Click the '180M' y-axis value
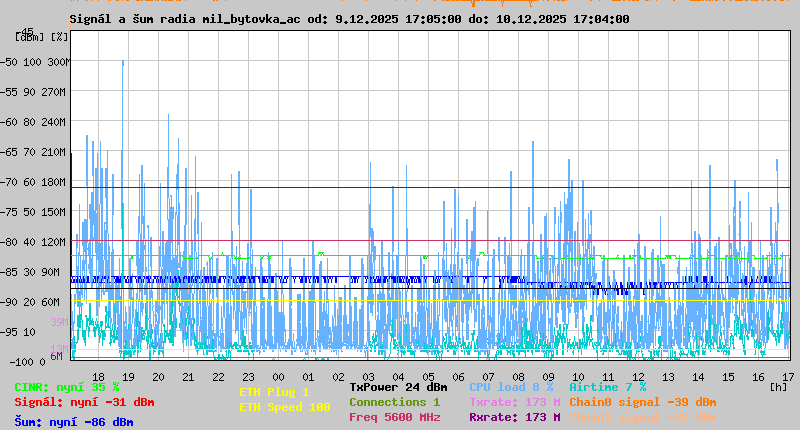 pyautogui.click(x=57, y=182)
